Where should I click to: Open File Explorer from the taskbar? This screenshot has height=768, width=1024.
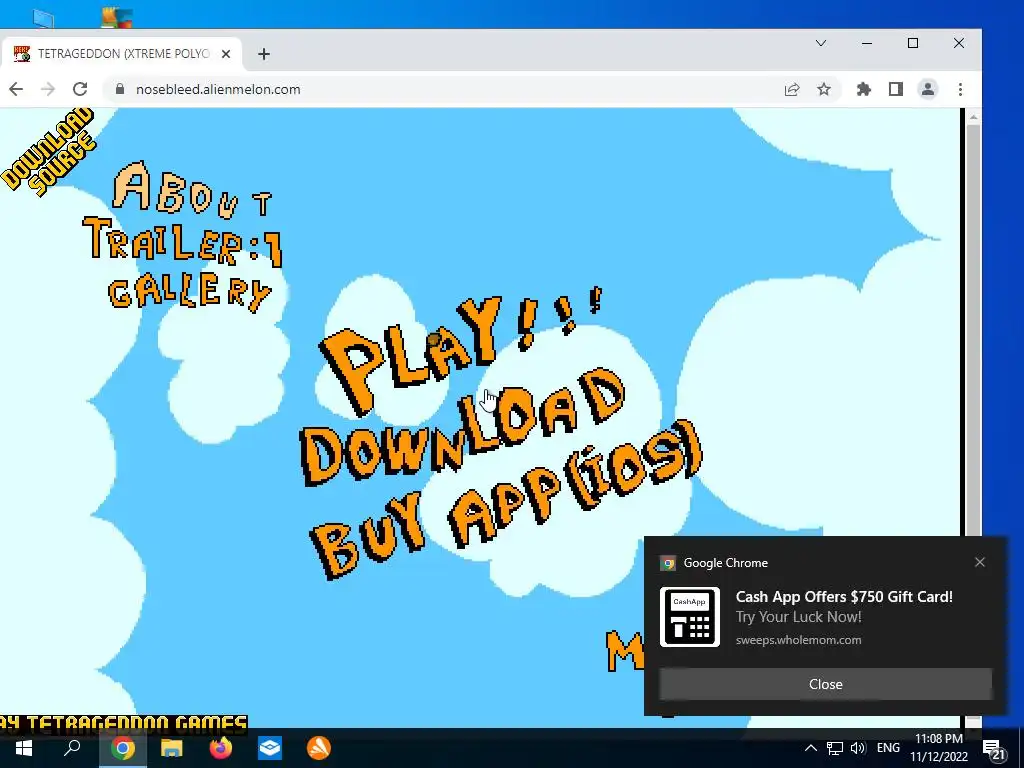(x=172, y=748)
